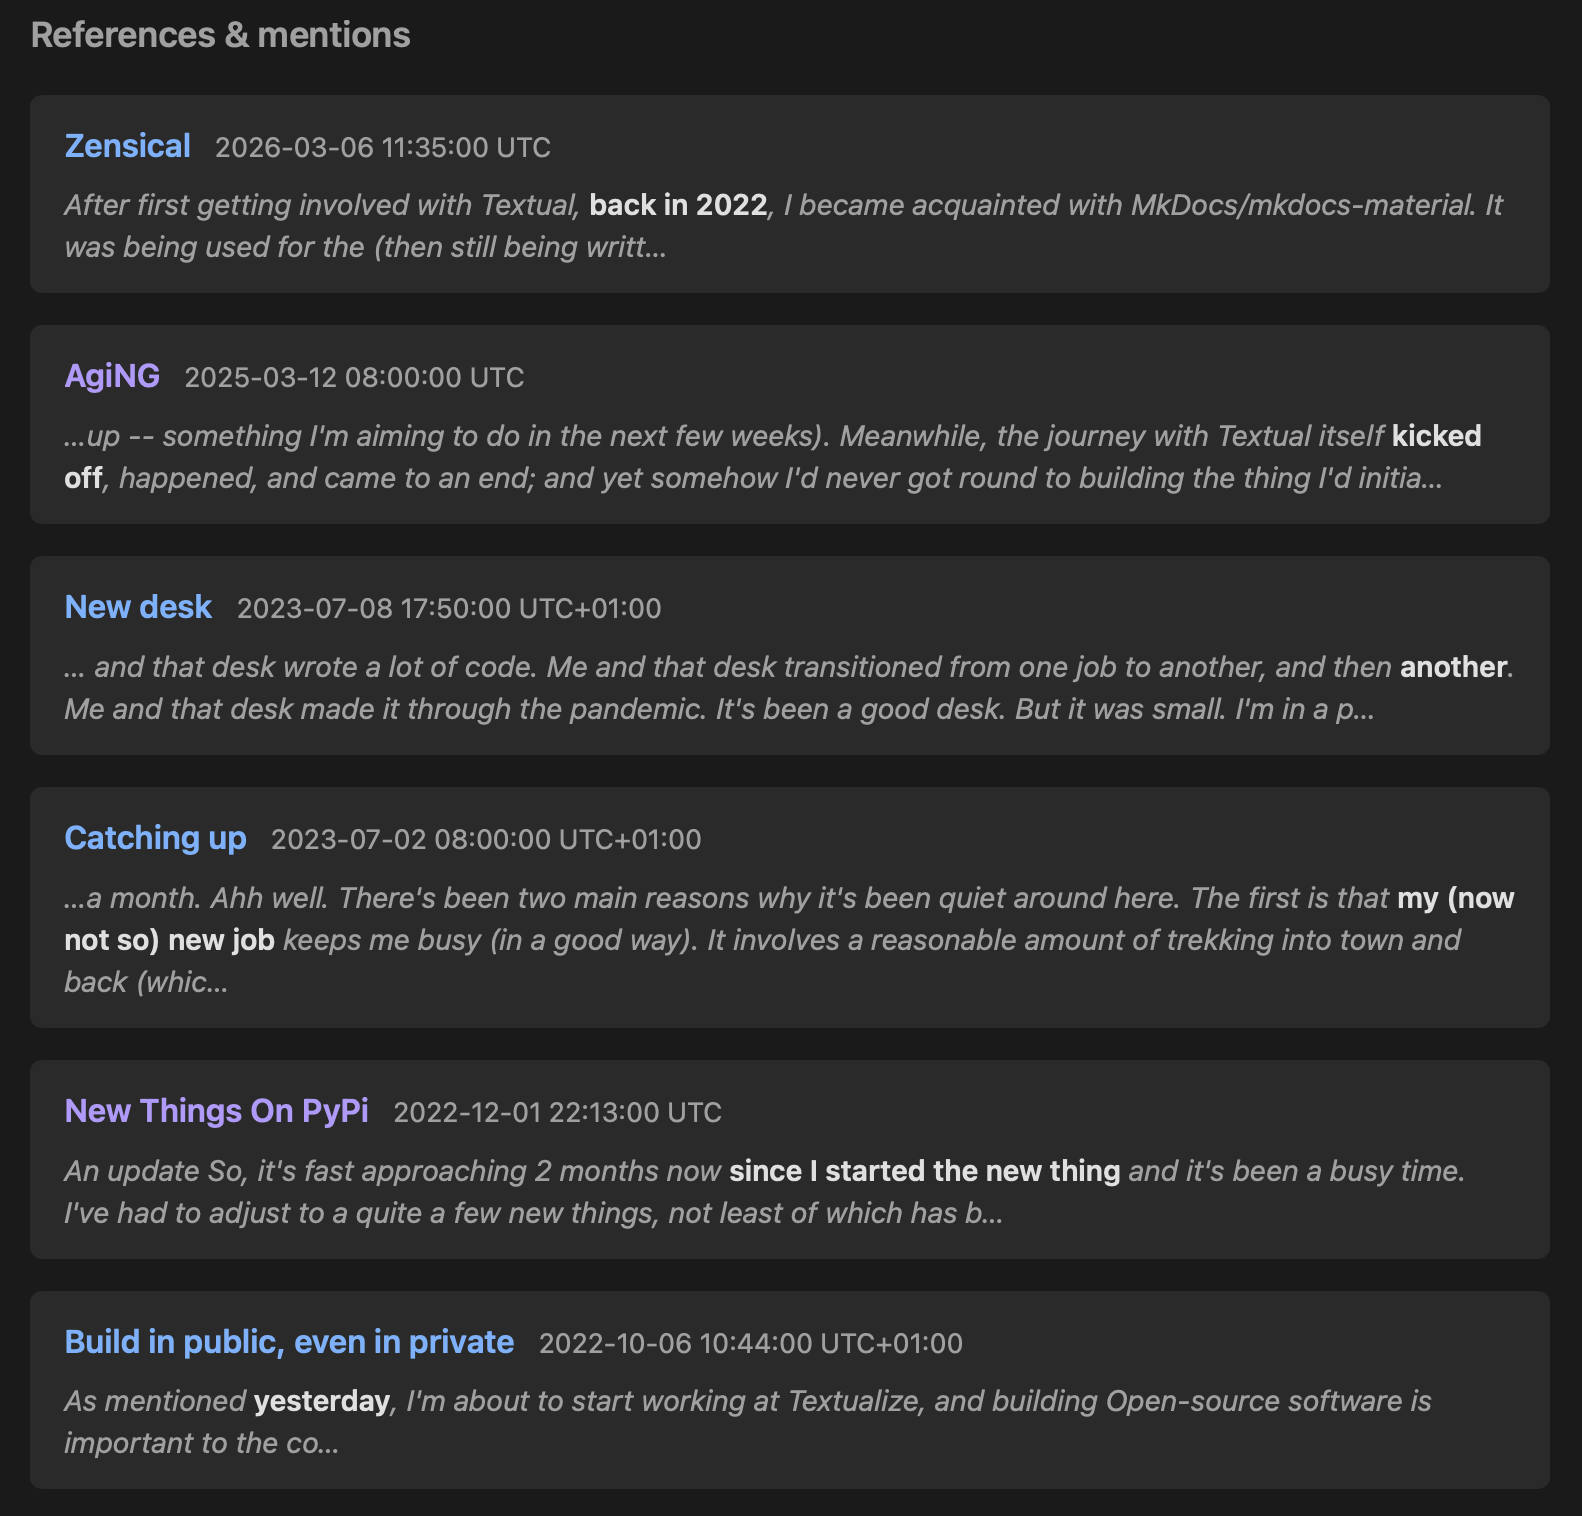Screen dimensions: 1582x1516
Task: Select the Catching up excerpt card
Action: click(790, 938)
